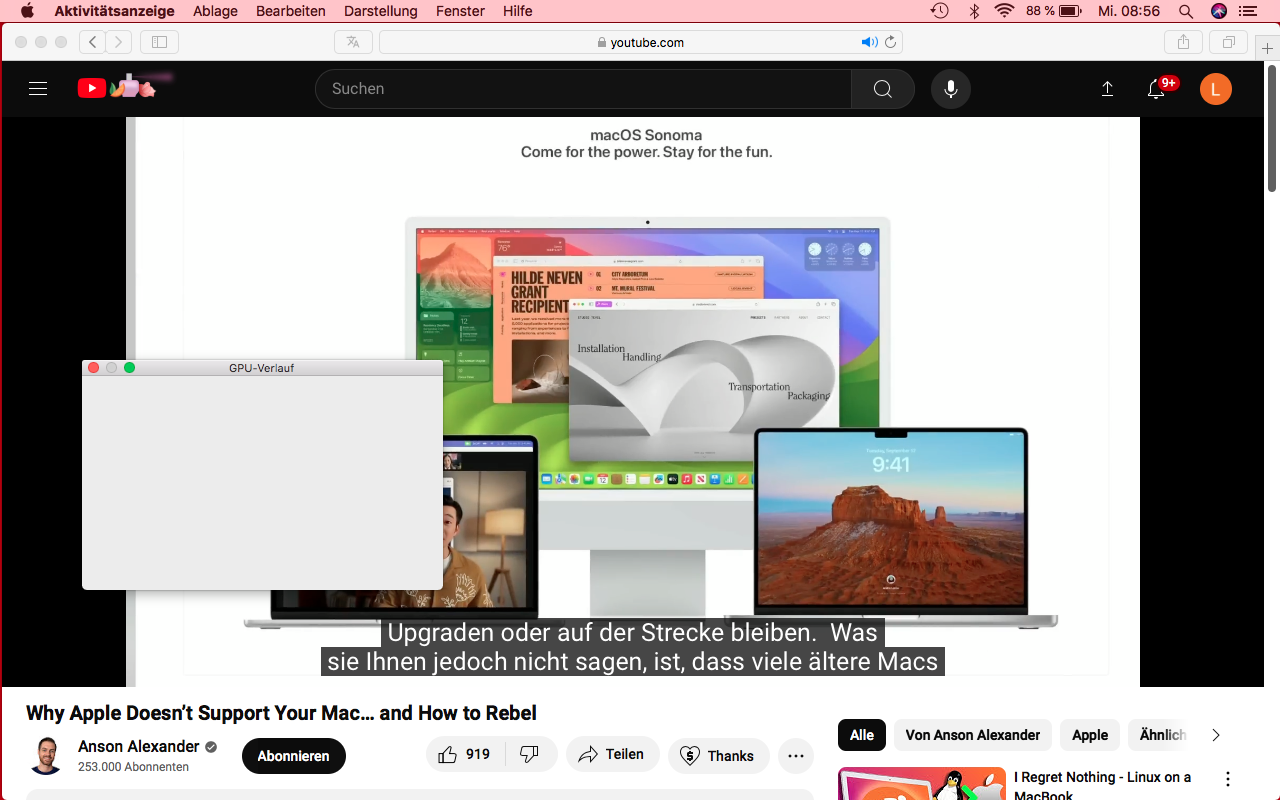Click the Safari address bar youtube.com
Screen dimensions: 1280x800
640,42
